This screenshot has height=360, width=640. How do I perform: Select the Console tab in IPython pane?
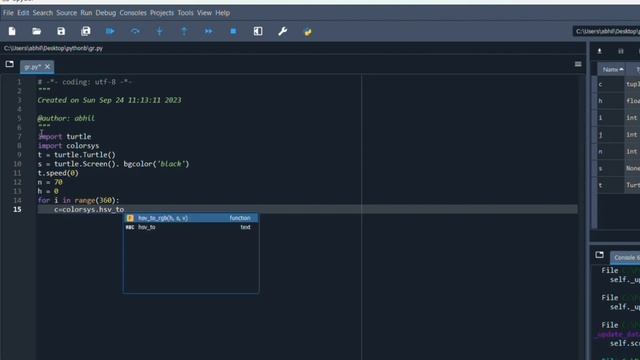tap(626, 258)
